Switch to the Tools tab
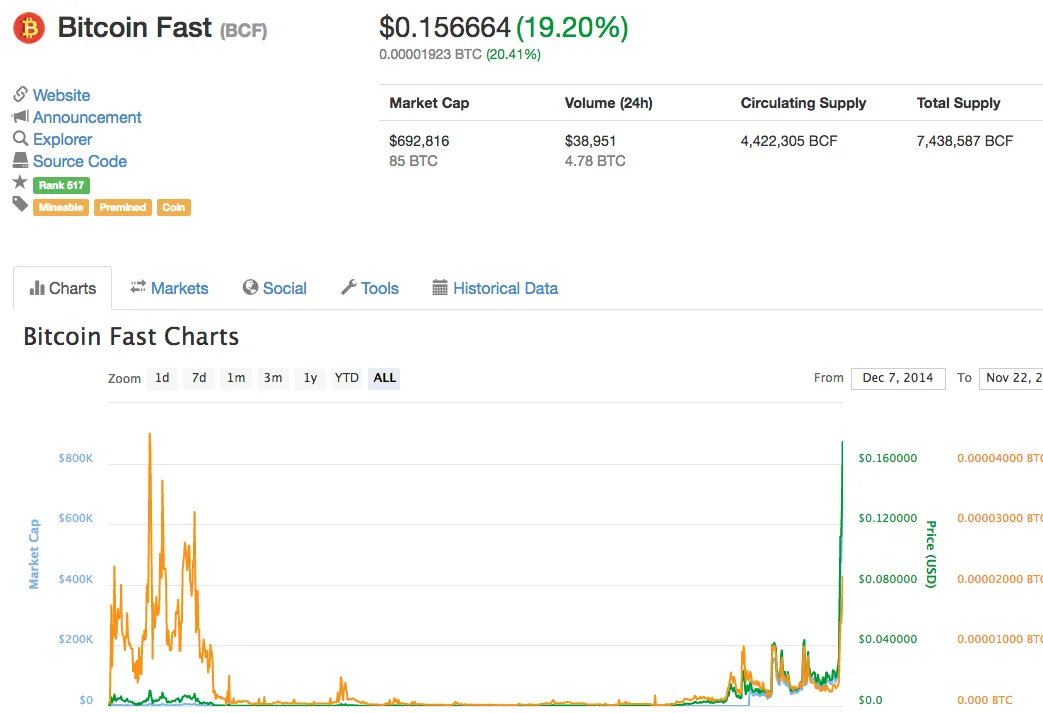Image resolution: width=1043 pixels, height=713 pixels. pyautogui.click(x=370, y=288)
